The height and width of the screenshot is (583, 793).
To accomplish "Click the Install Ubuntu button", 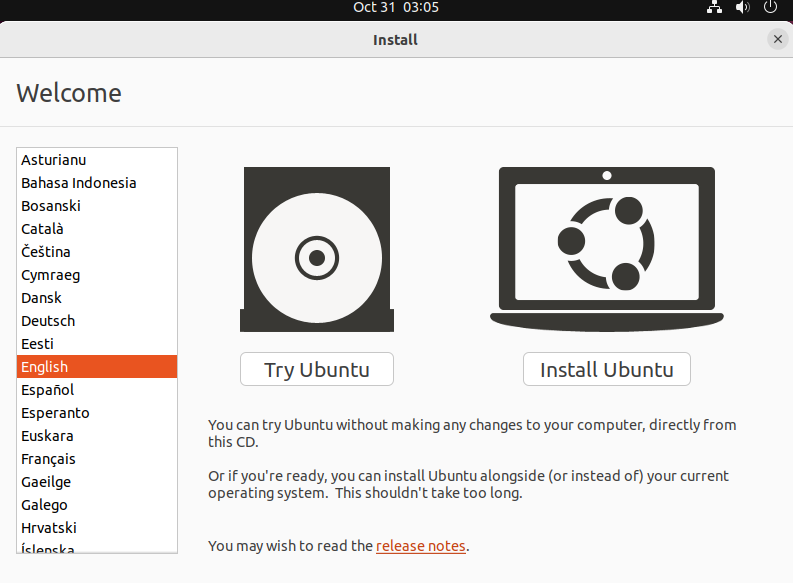I will click(606, 369).
